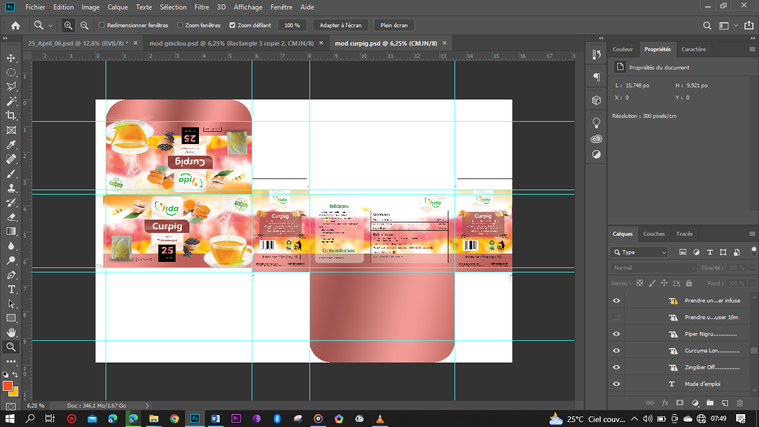Viewport: 759px width, 427px height.
Task: Add a layer mask
Action: [680, 403]
